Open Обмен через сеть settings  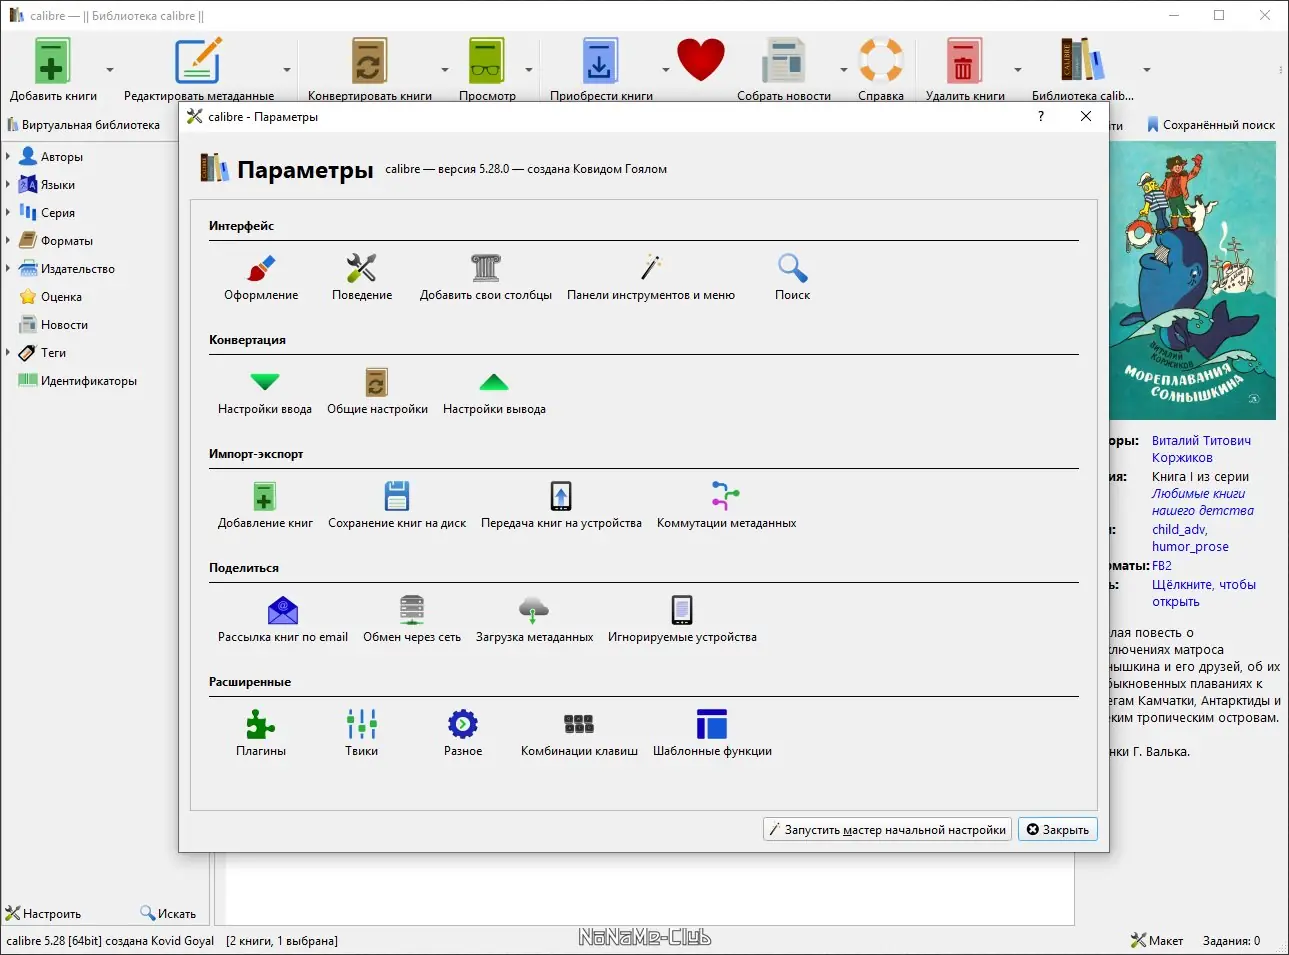pyautogui.click(x=412, y=619)
